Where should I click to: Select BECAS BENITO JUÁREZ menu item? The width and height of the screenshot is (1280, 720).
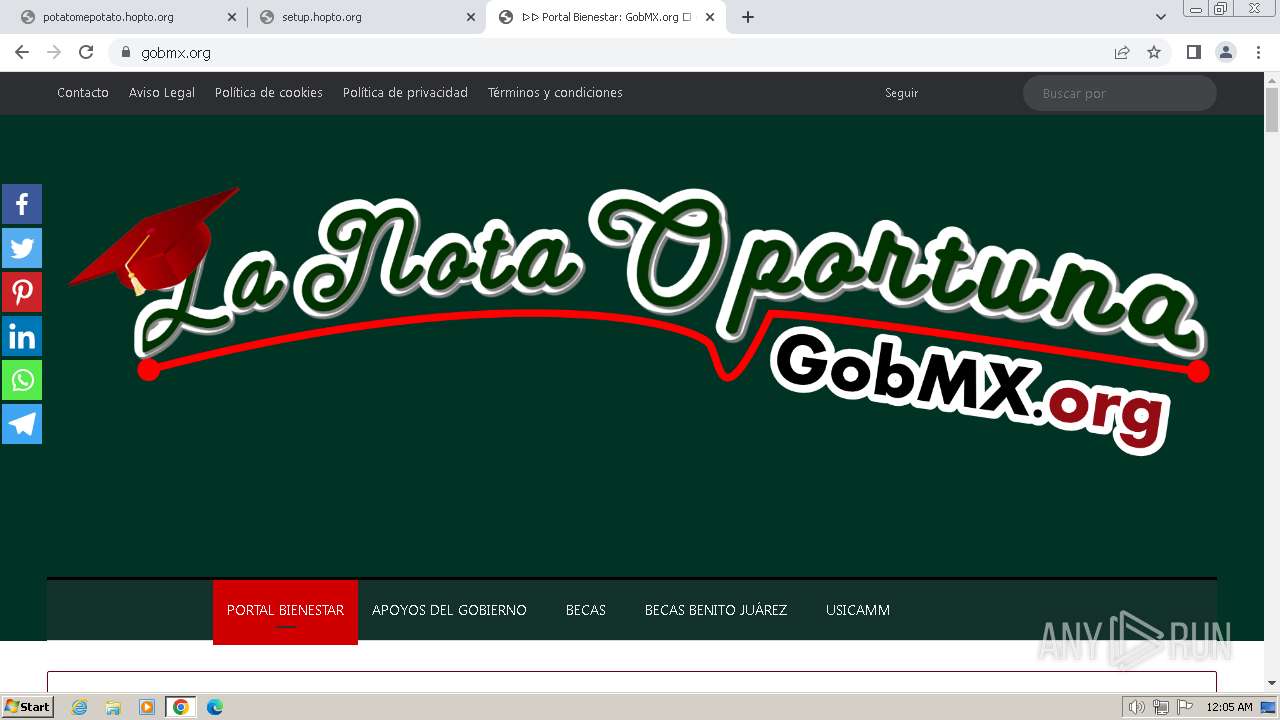tap(716, 610)
